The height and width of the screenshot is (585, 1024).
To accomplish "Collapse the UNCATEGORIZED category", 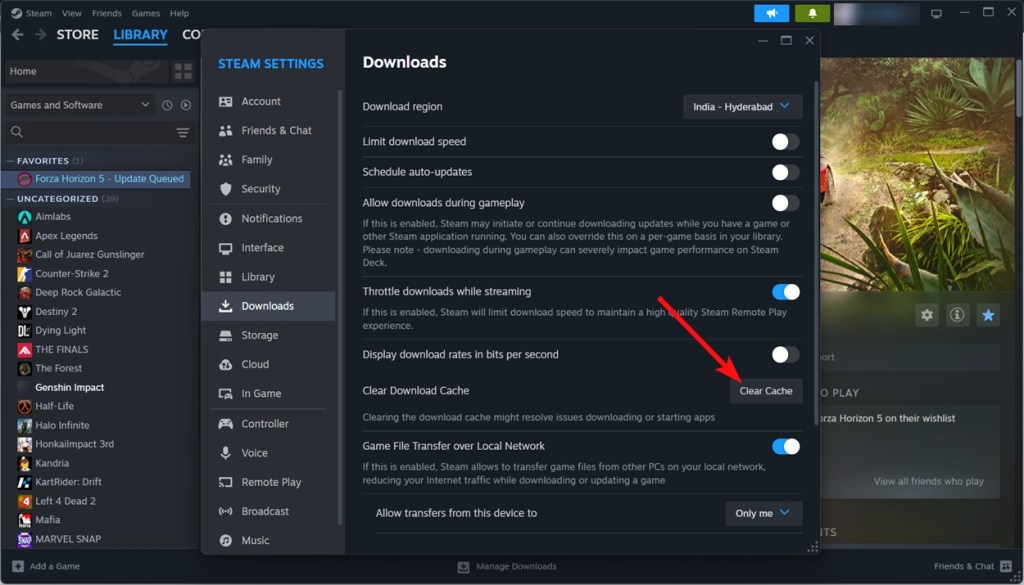I will tap(10, 198).
